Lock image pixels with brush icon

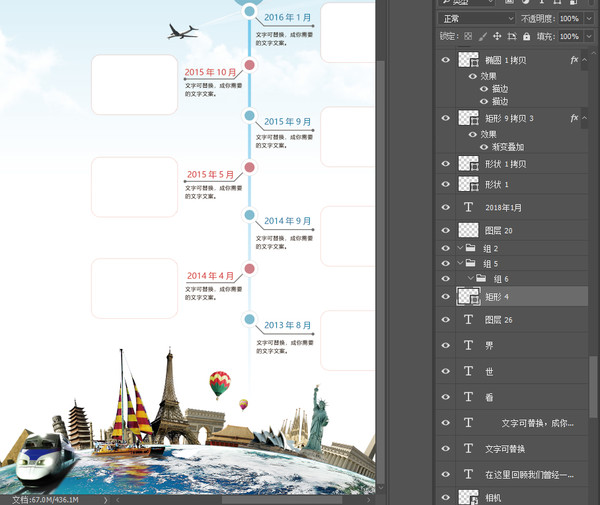tap(483, 36)
